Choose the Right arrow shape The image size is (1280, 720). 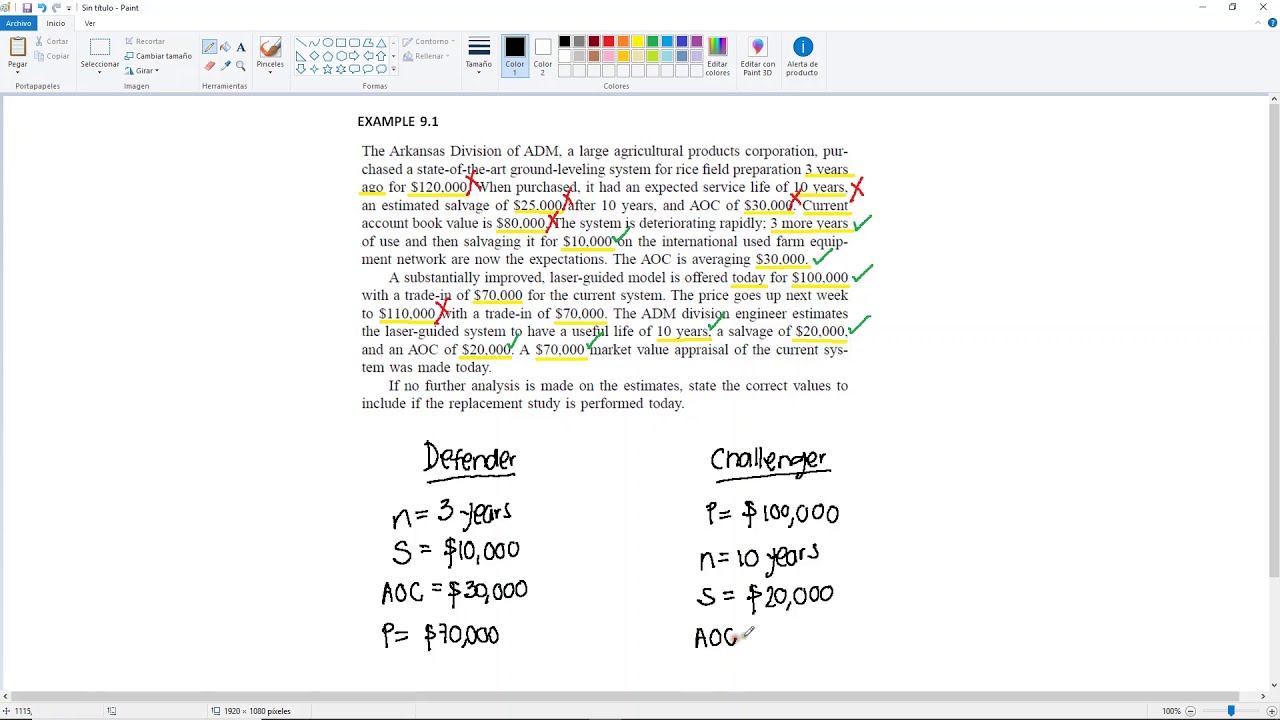click(354, 56)
